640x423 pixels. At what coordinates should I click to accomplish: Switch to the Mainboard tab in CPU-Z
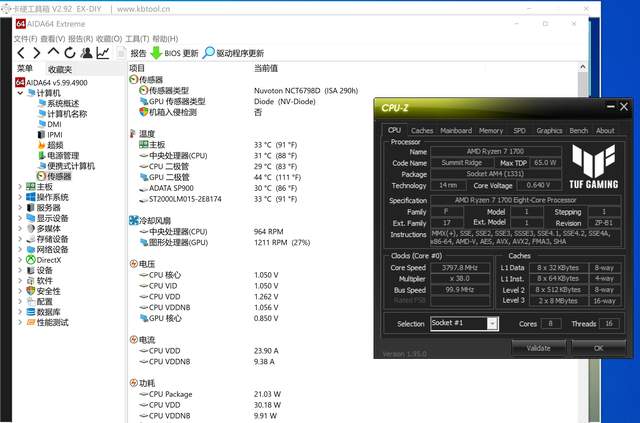[456, 130]
